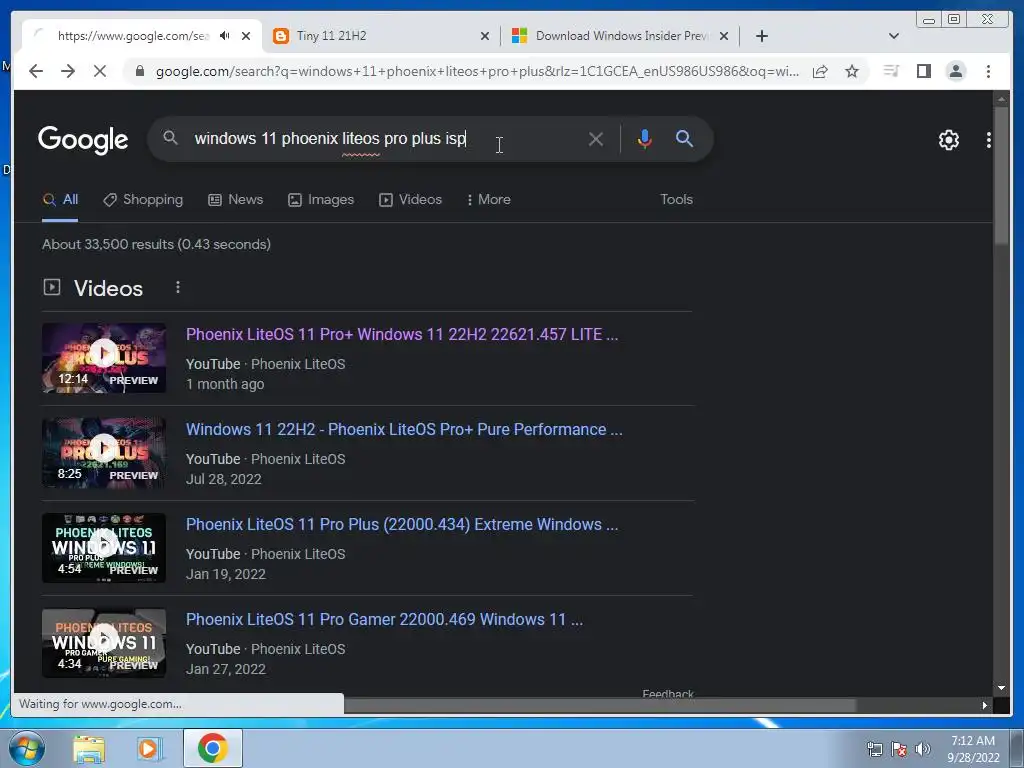Switch to Shopping results

(x=143, y=200)
